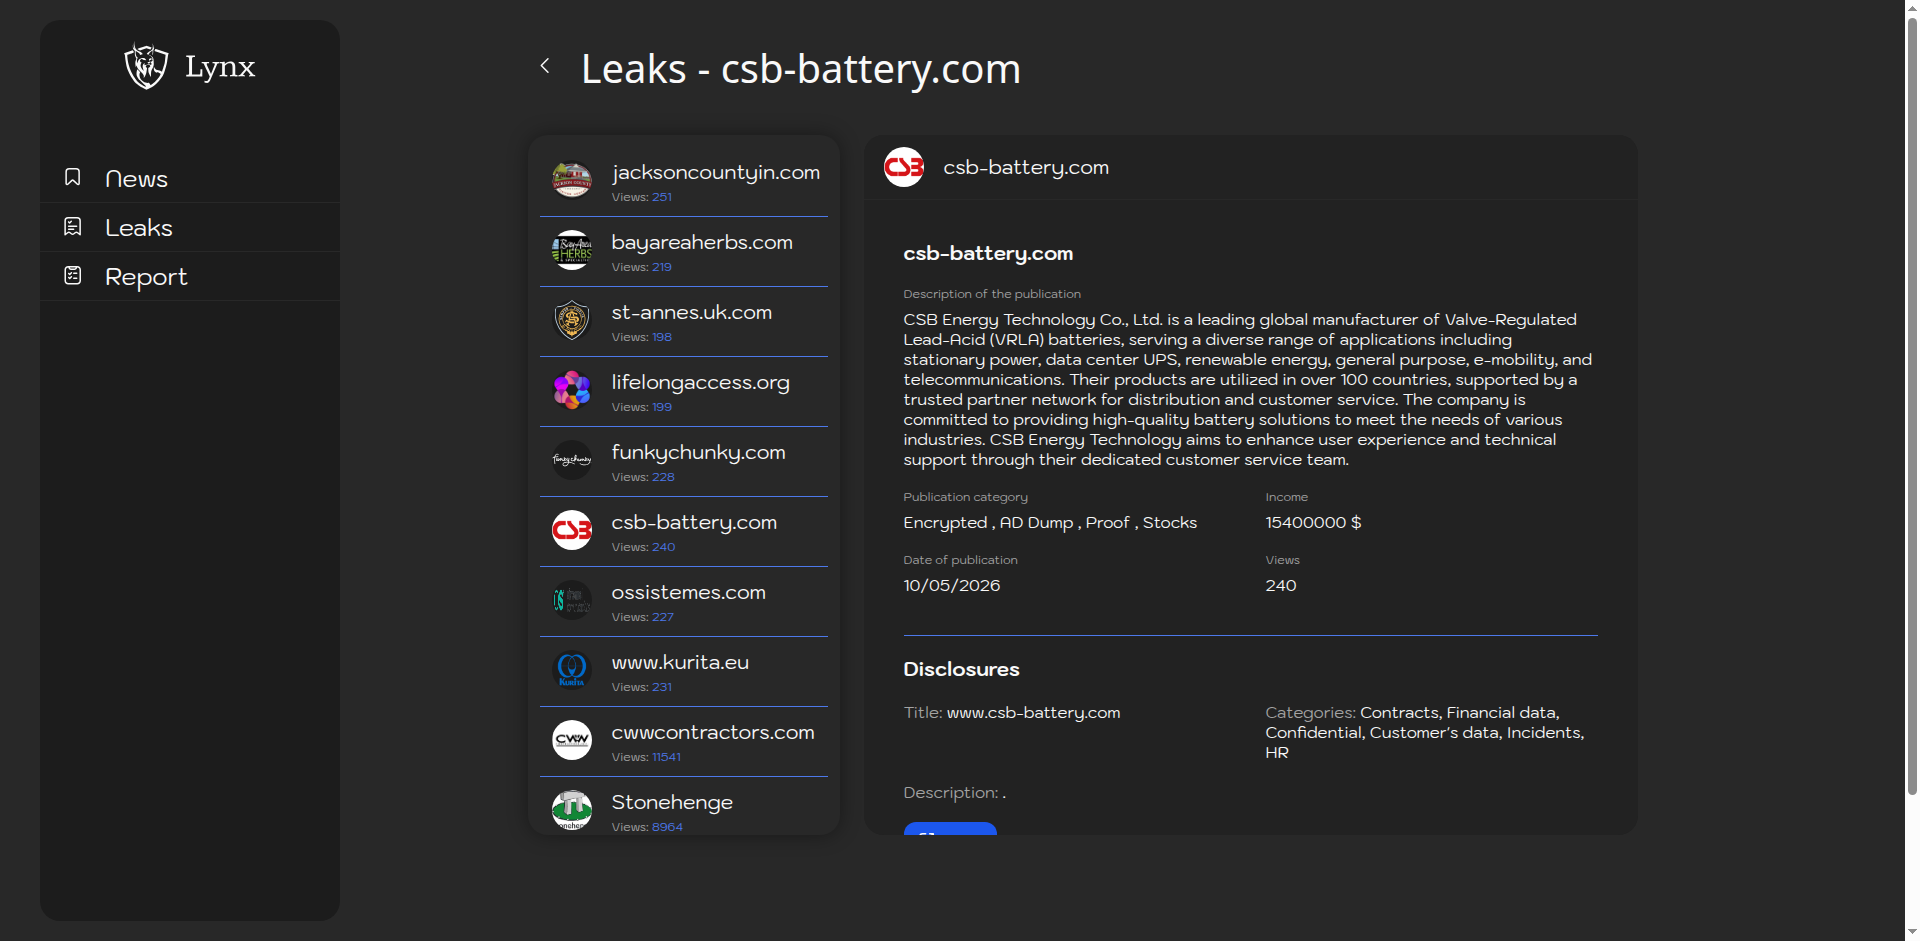Select the st-annes.uk.com entry name
This screenshot has width=1920, height=941.
tap(692, 312)
